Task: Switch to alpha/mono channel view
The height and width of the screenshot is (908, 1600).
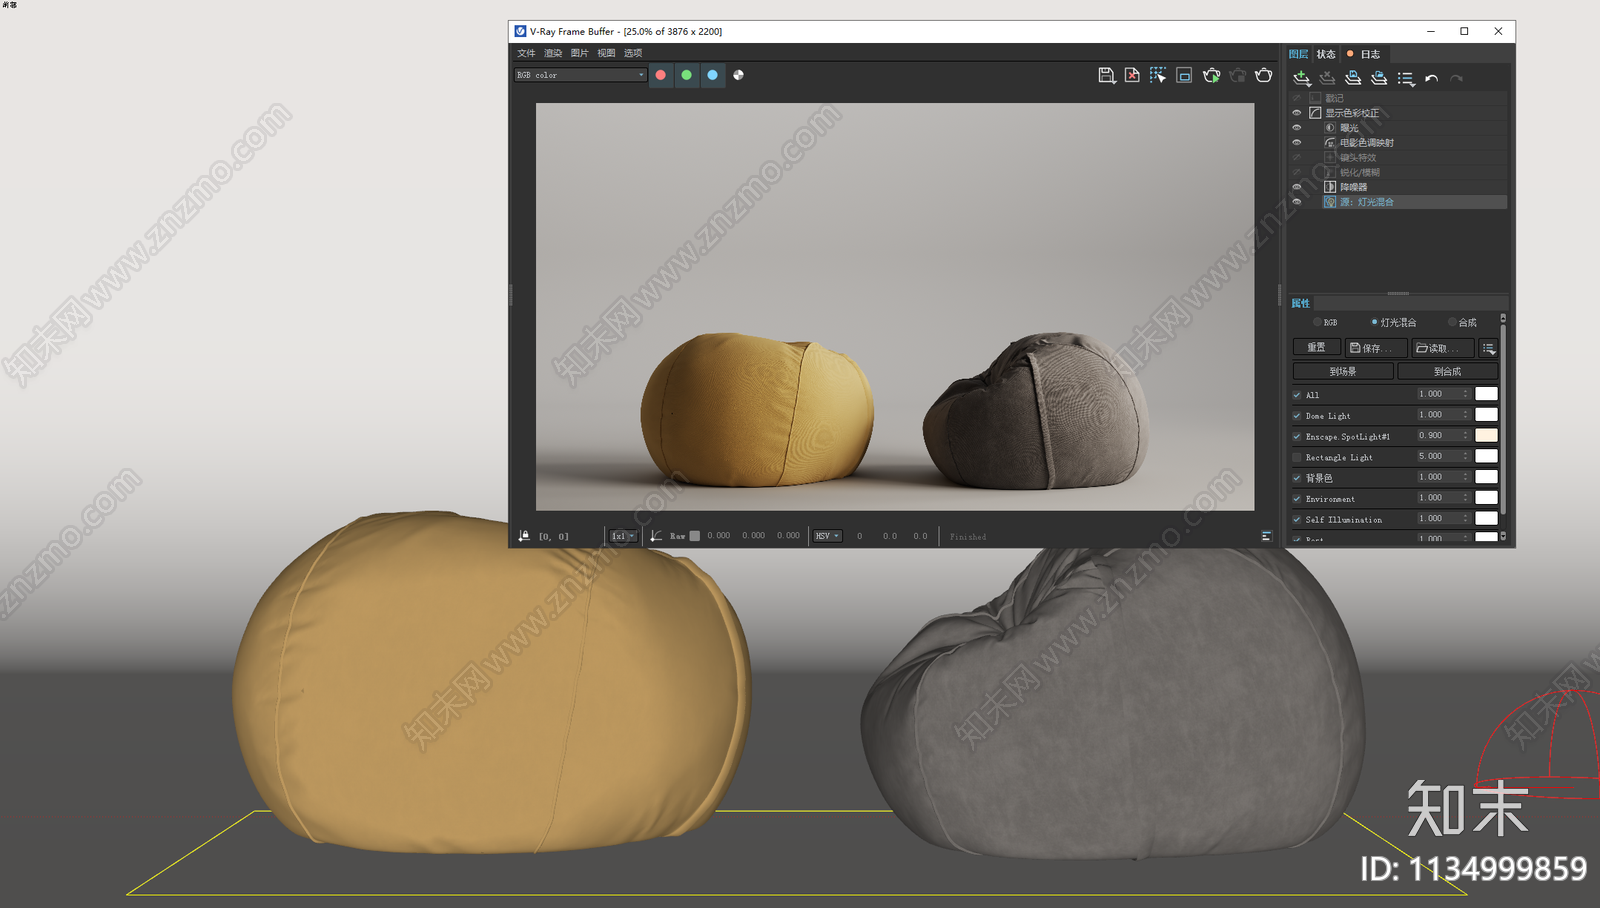Action: click(738, 75)
